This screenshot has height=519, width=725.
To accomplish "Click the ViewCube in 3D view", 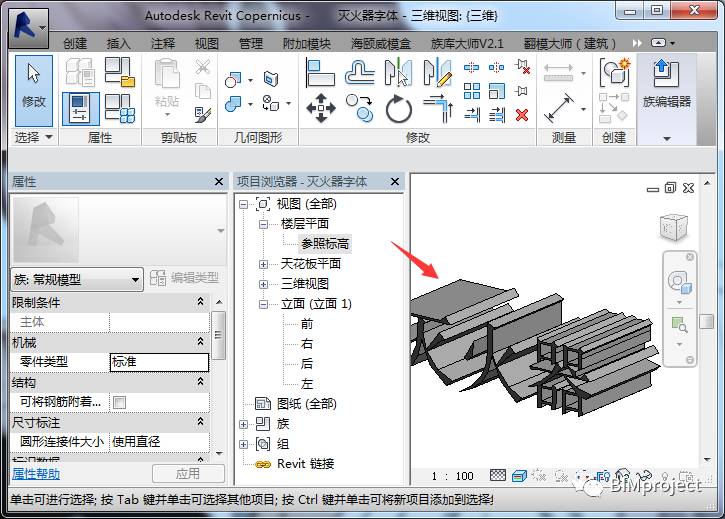I will pyautogui.click(x=673, y=227).
